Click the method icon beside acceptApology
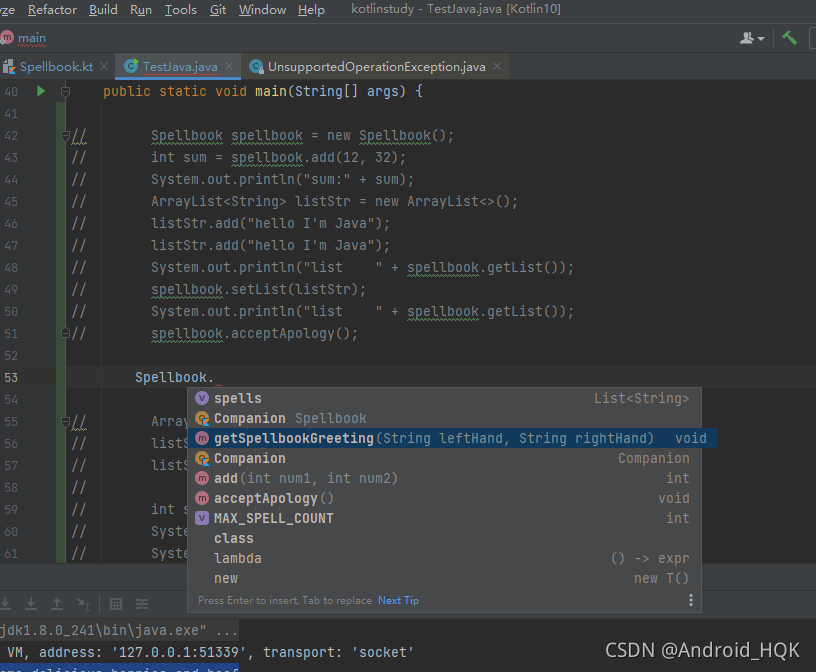 202,499
